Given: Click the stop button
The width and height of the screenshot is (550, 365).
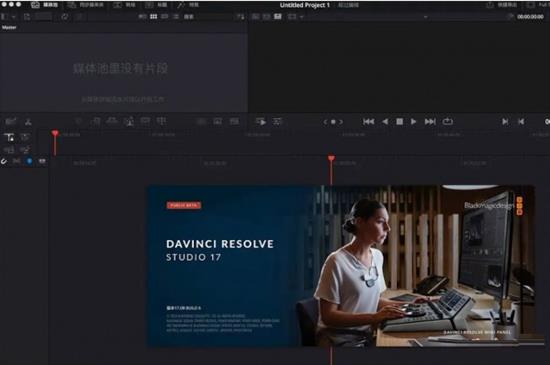Looking at the screenshot, I should [399, 122].
